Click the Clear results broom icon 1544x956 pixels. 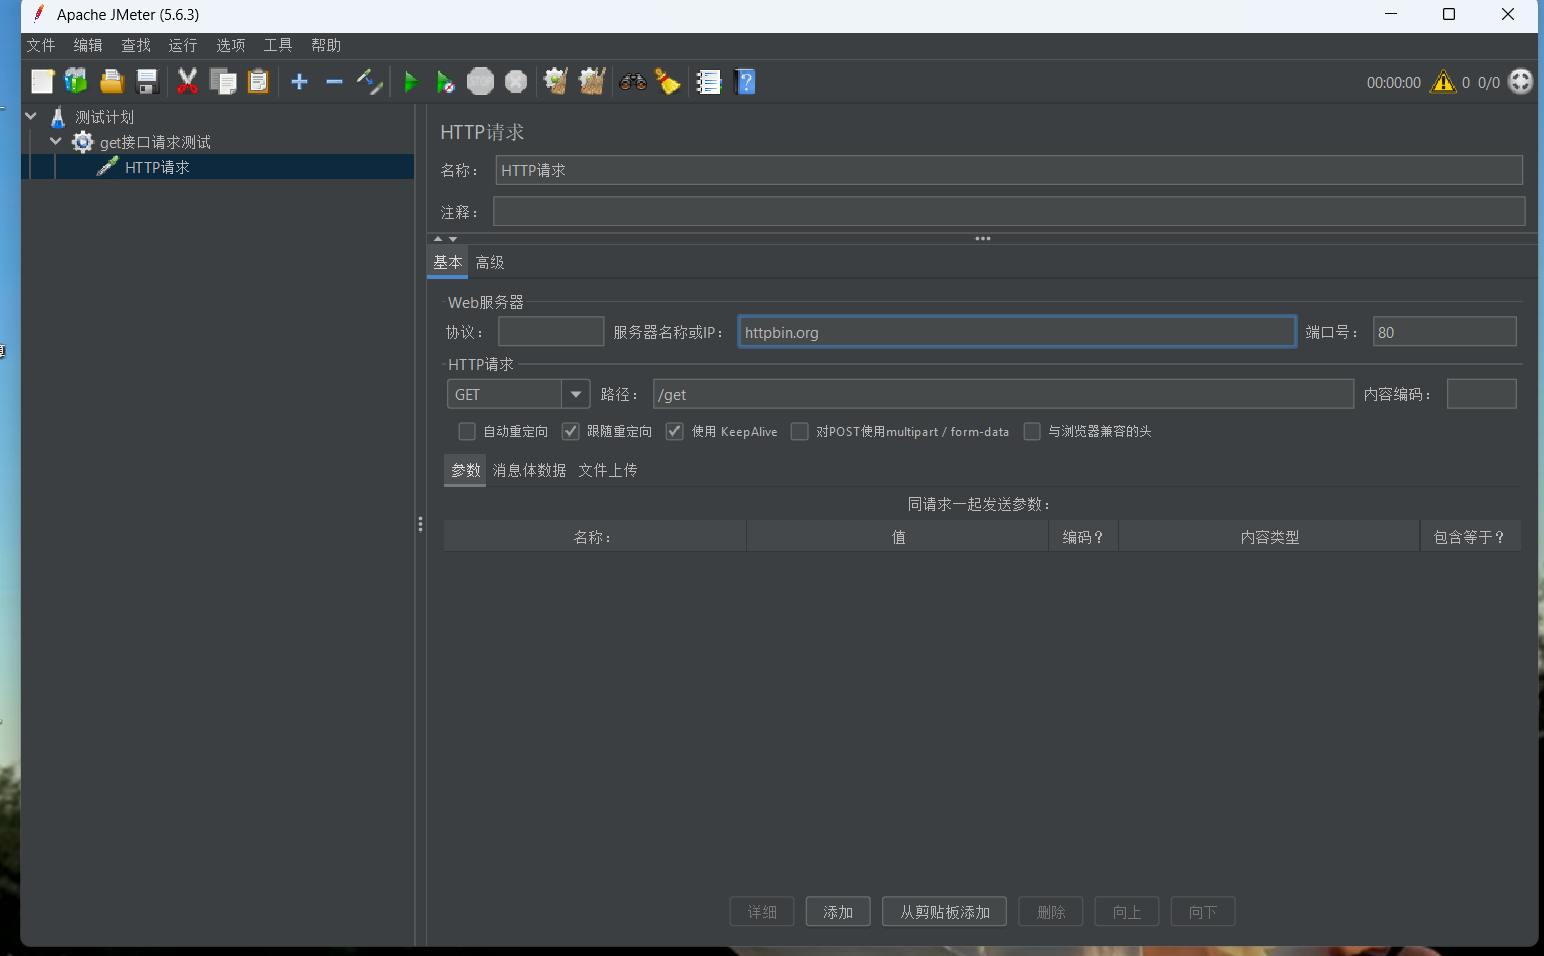(x=556, y=82)
